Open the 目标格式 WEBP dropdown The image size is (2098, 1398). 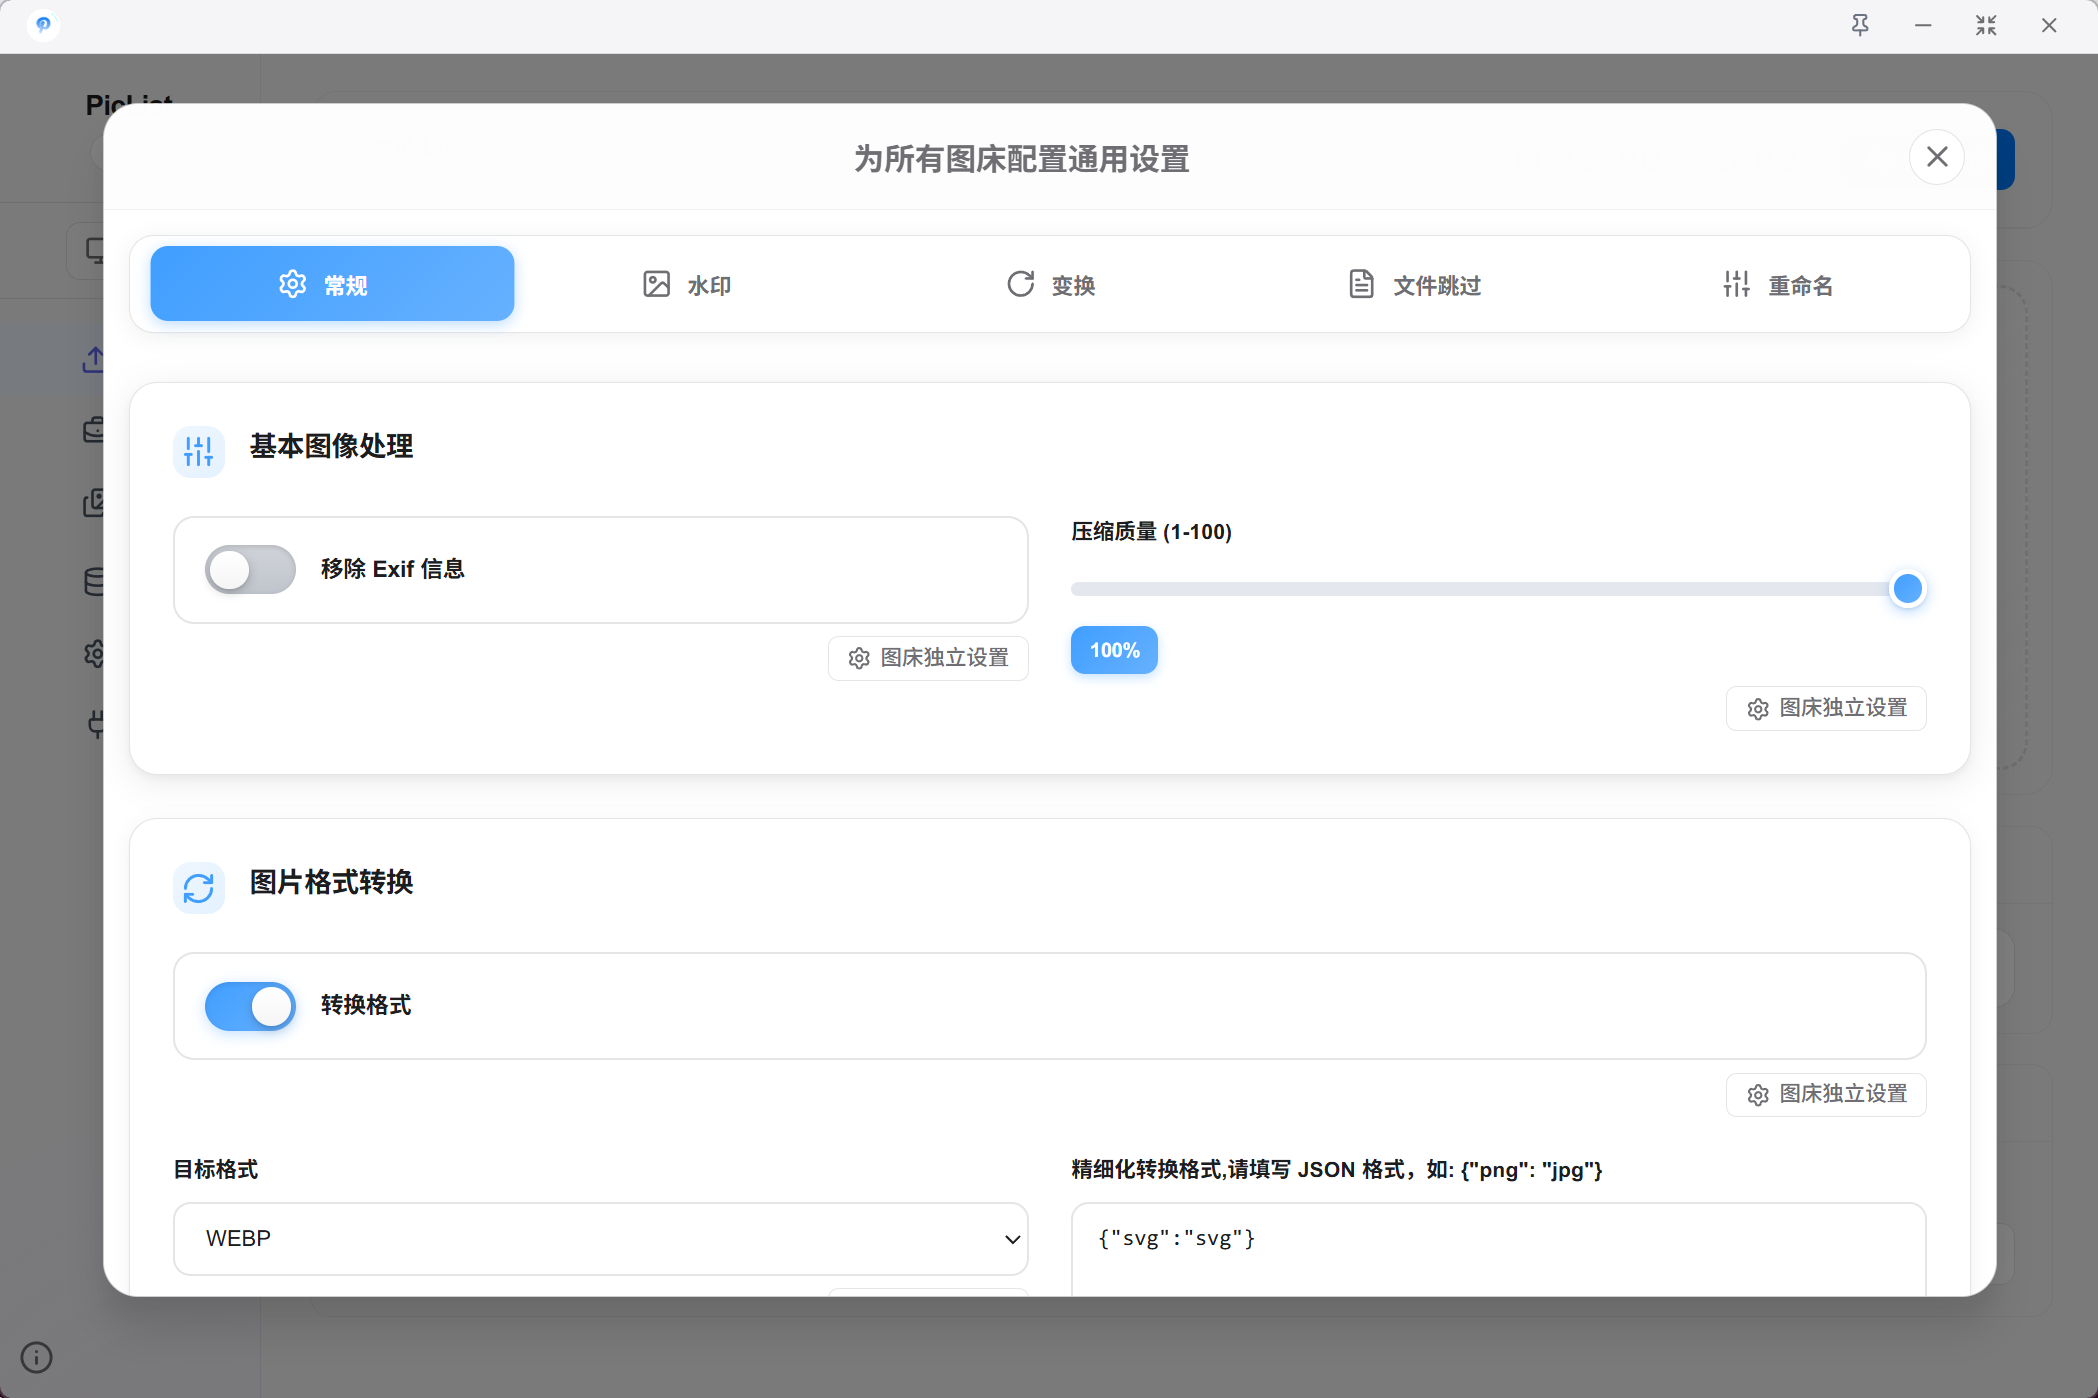[x=601, y=1239]
